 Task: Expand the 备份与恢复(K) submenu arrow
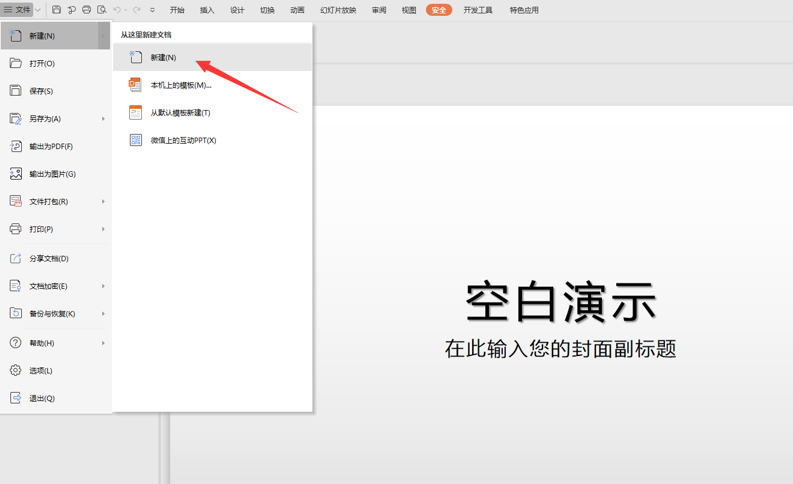[103, 314]
